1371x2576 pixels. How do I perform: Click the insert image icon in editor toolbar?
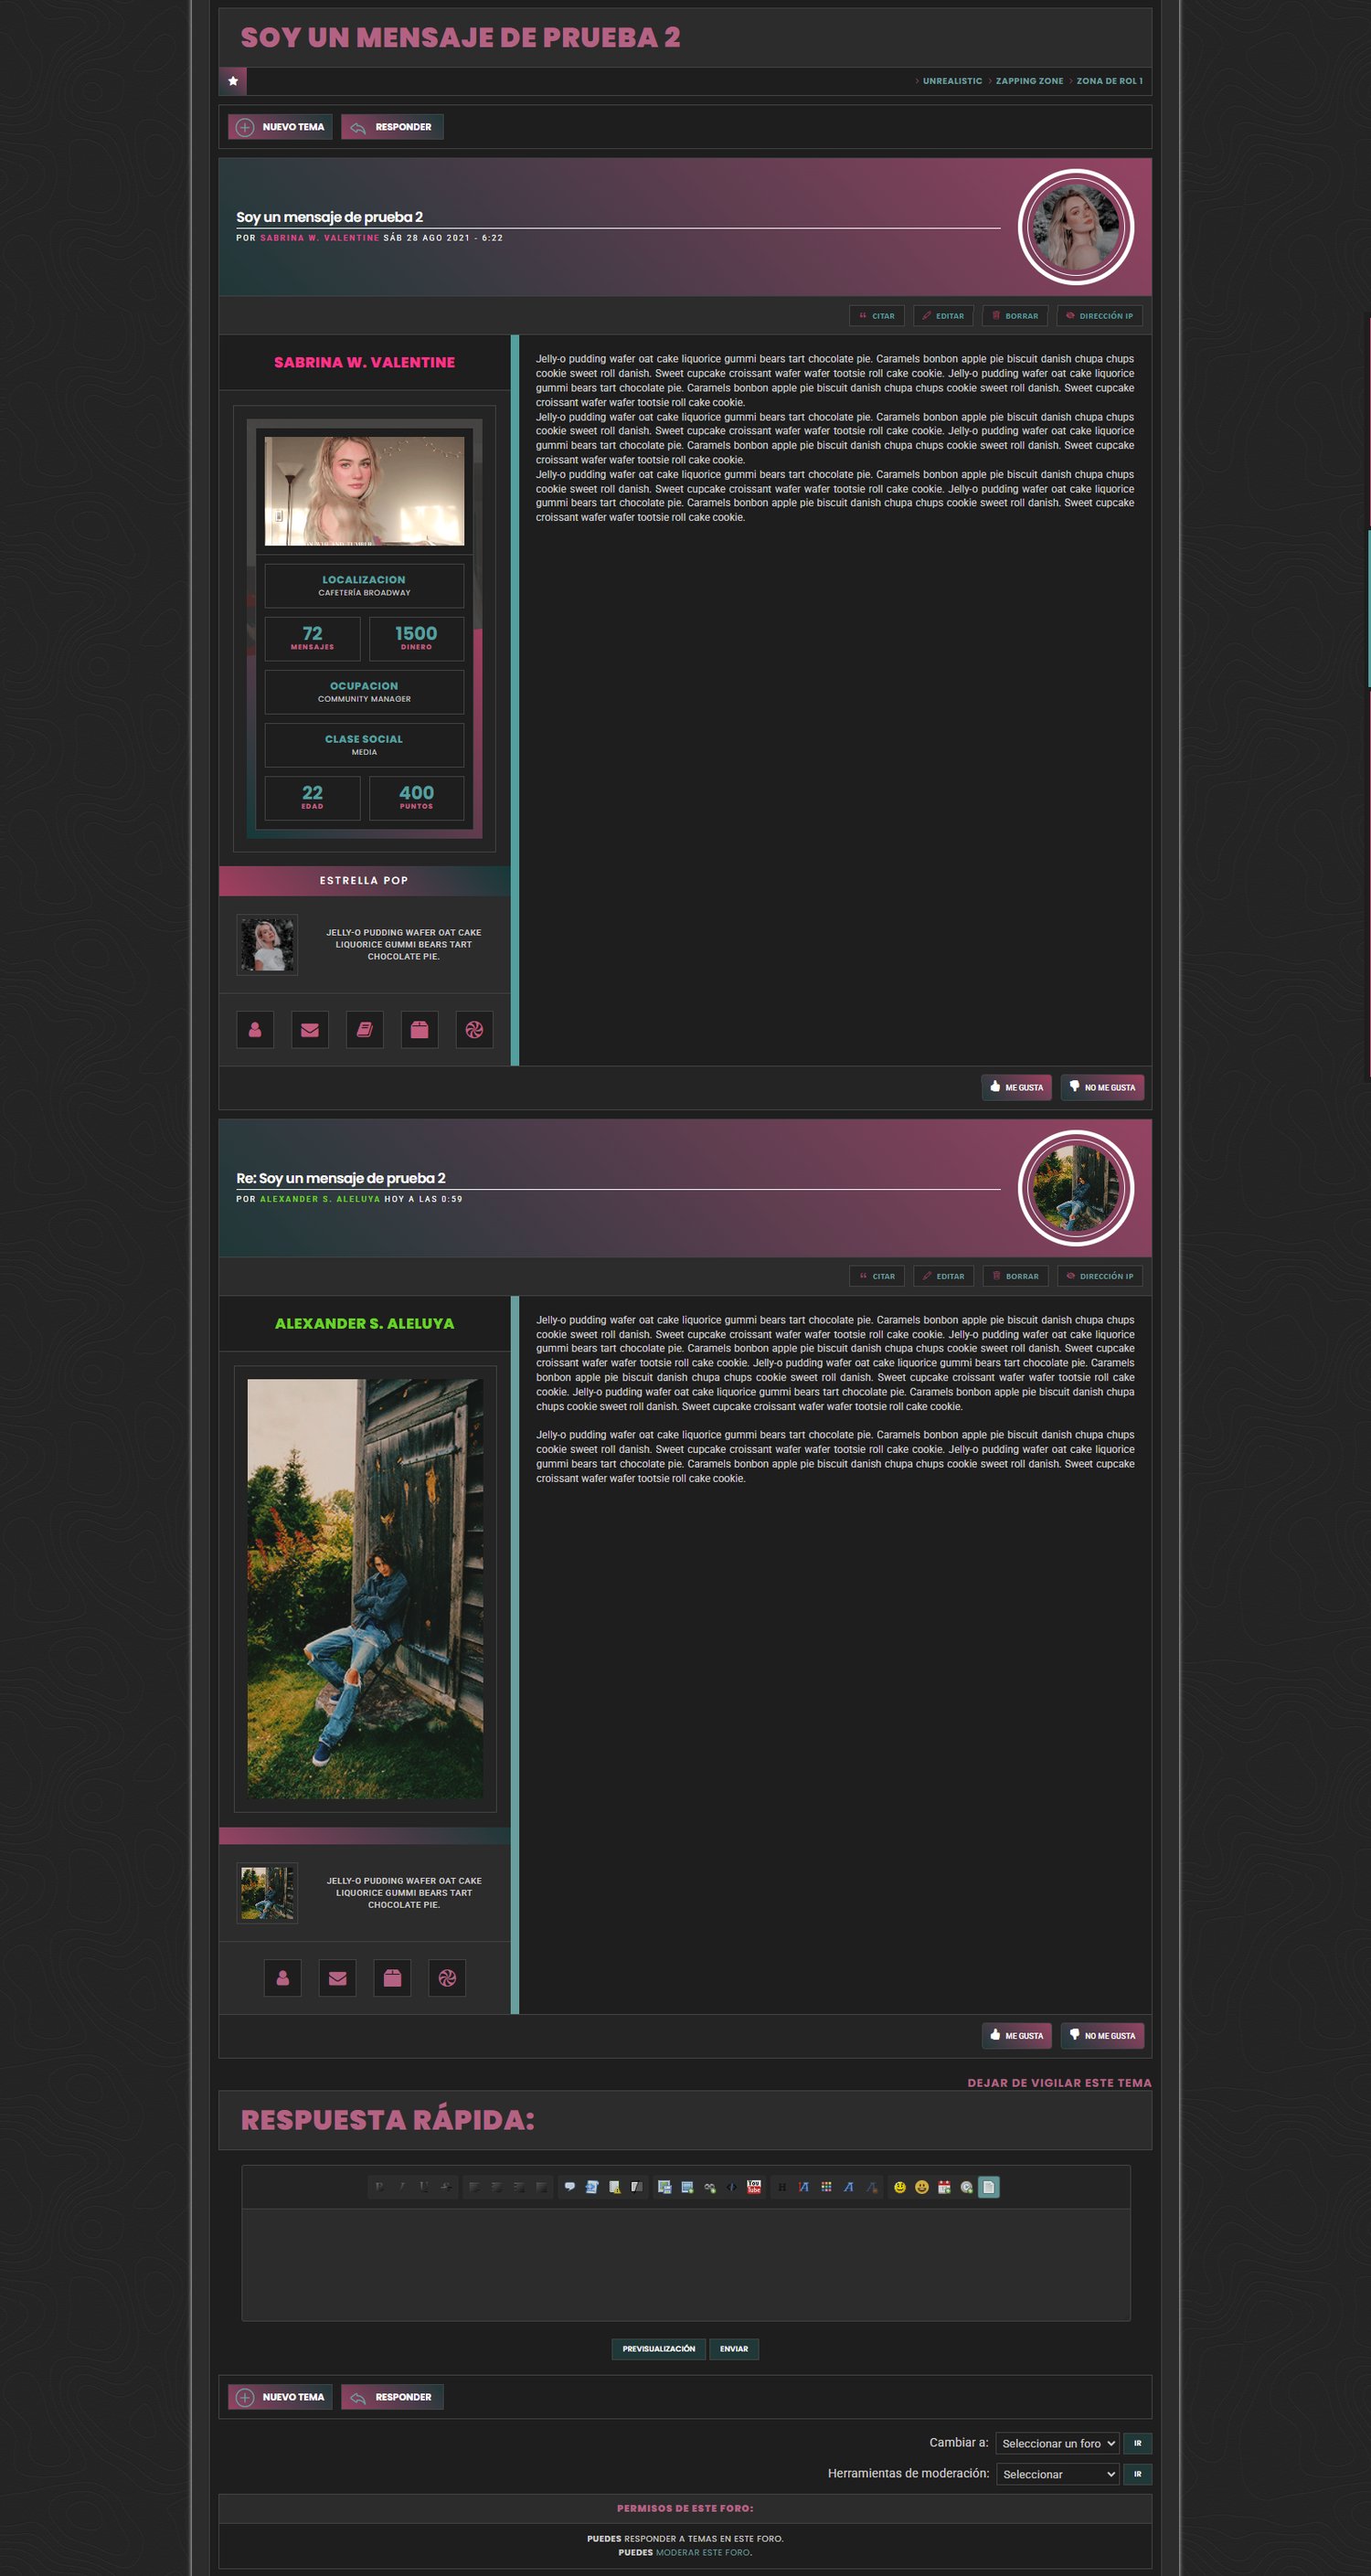click(x=688, y=2187)
